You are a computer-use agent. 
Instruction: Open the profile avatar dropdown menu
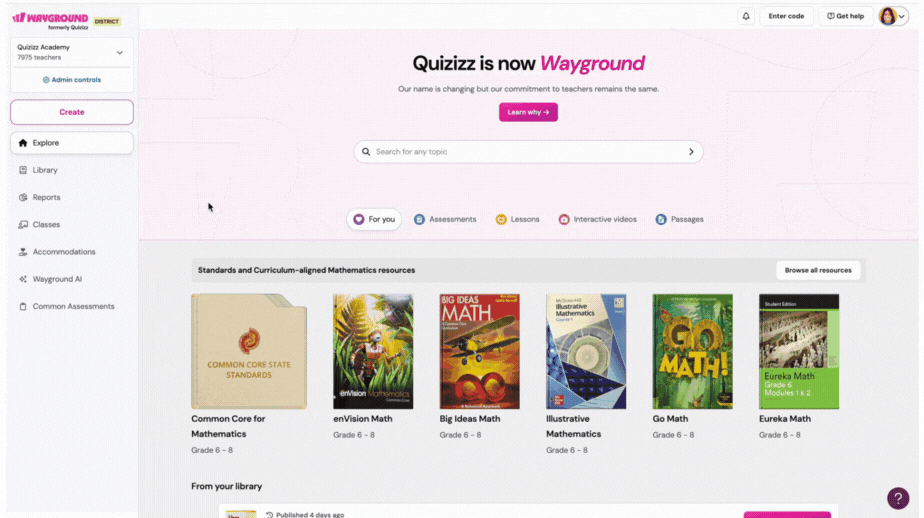[893, 17]
